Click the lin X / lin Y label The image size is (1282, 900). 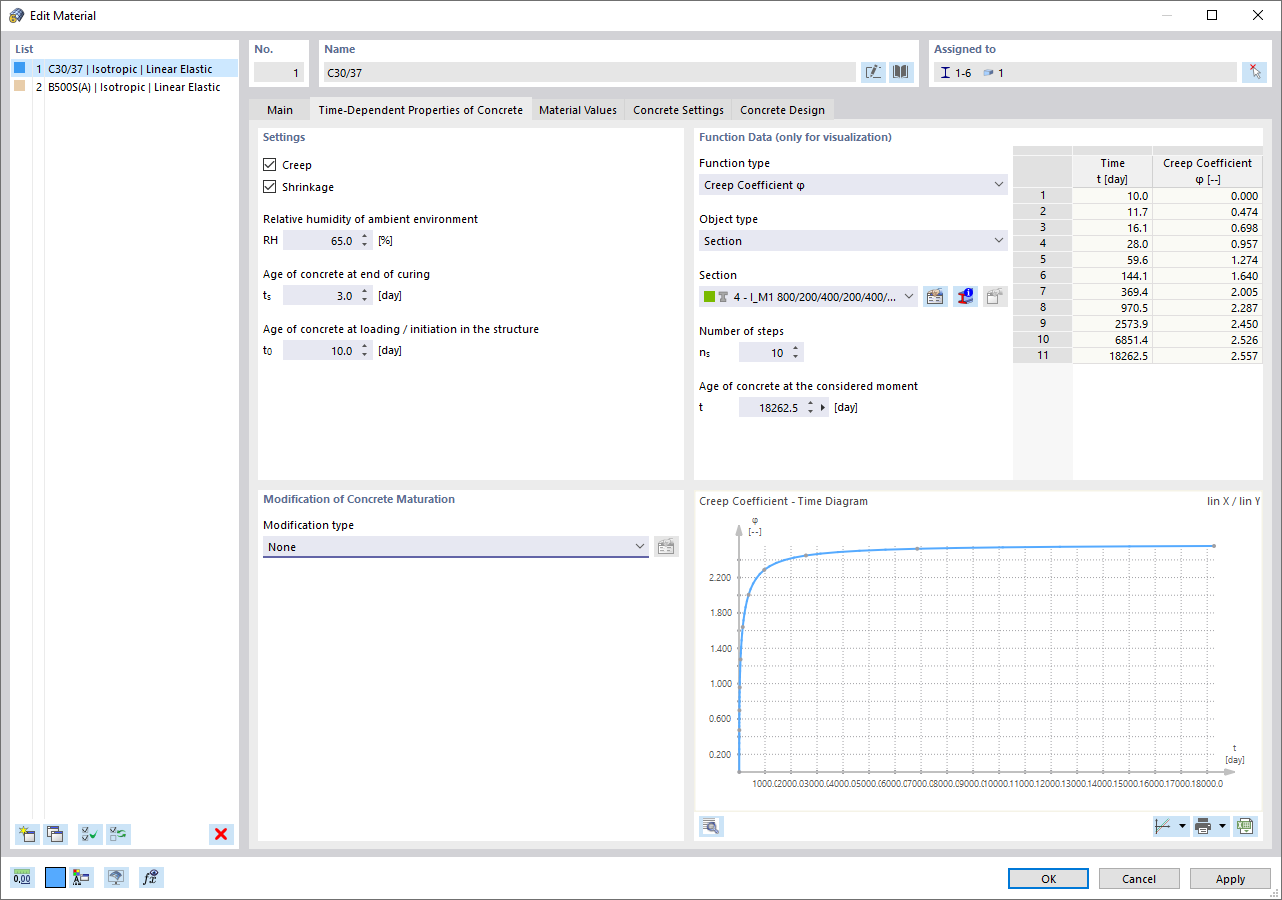[1233, 501]
